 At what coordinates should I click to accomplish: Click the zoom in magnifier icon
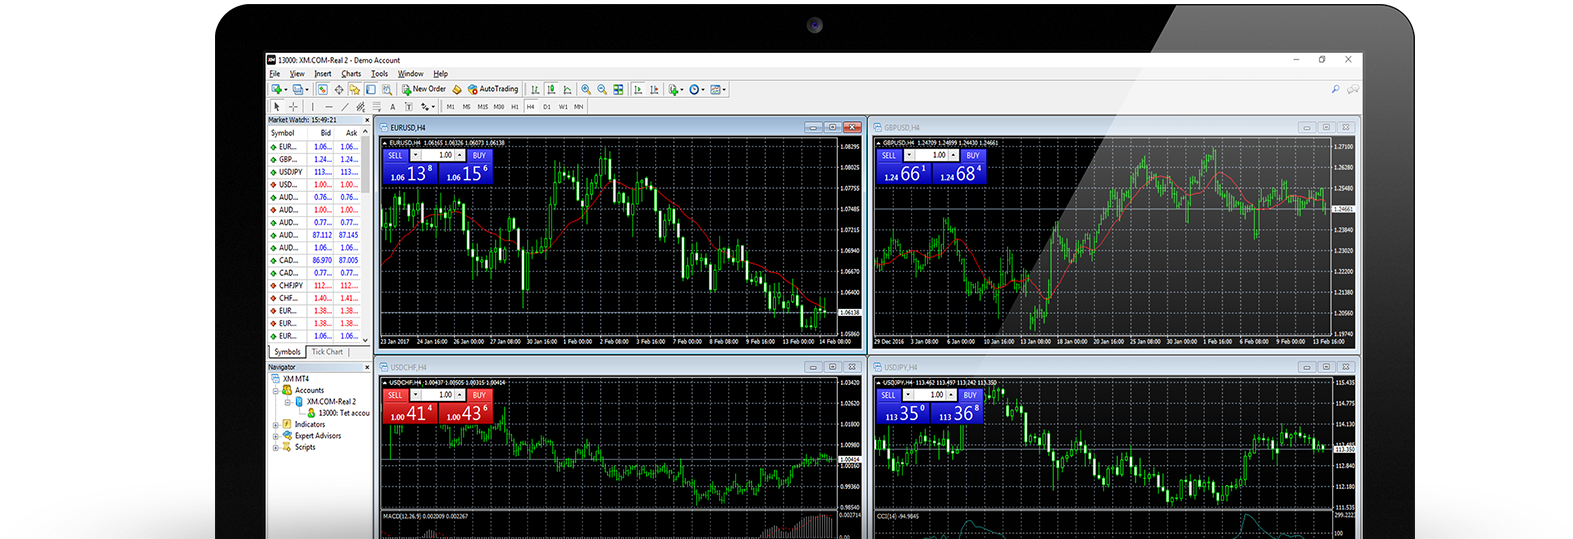click(x=586, y=89)
